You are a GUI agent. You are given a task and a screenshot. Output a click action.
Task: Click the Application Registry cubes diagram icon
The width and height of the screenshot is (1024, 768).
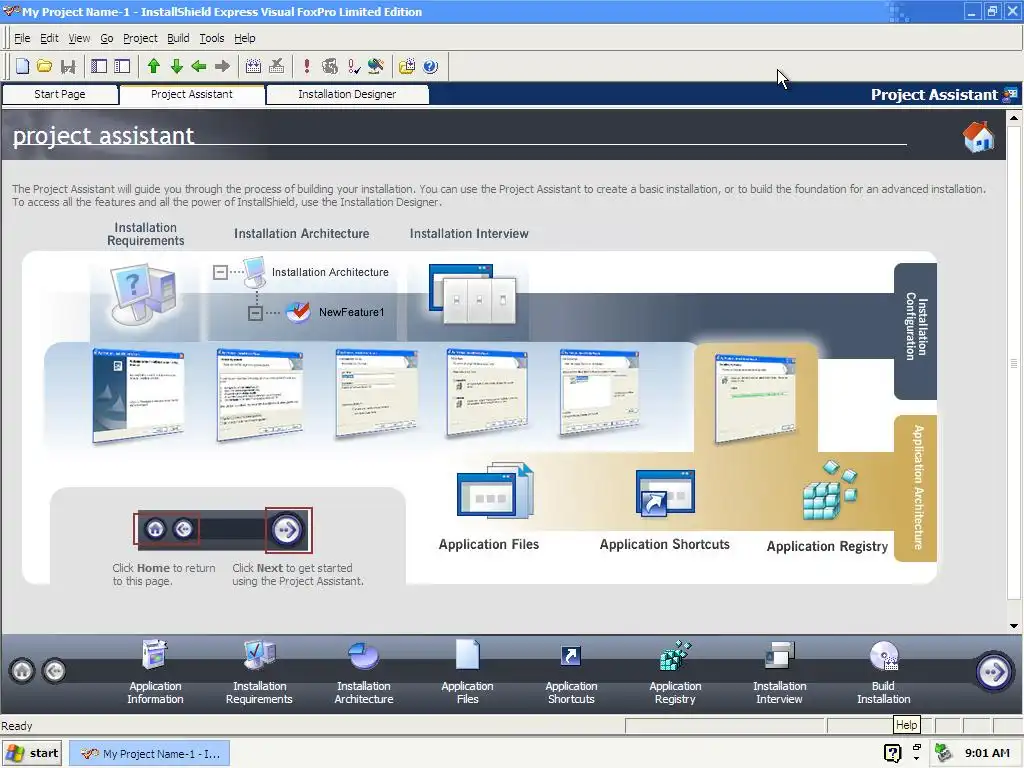tap(829, 490)
